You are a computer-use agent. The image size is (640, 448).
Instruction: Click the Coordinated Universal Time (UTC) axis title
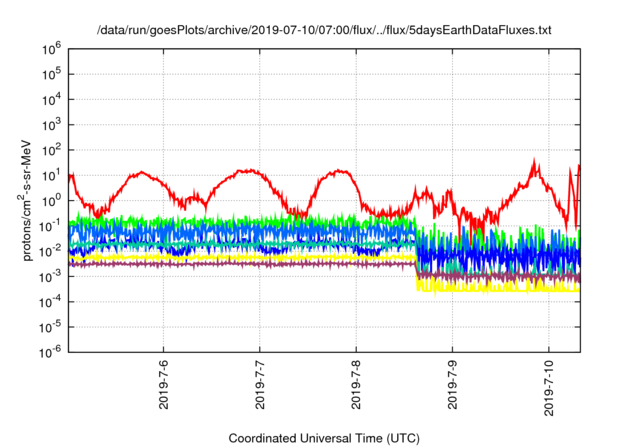pyautogui.click(x=324, y=438)
